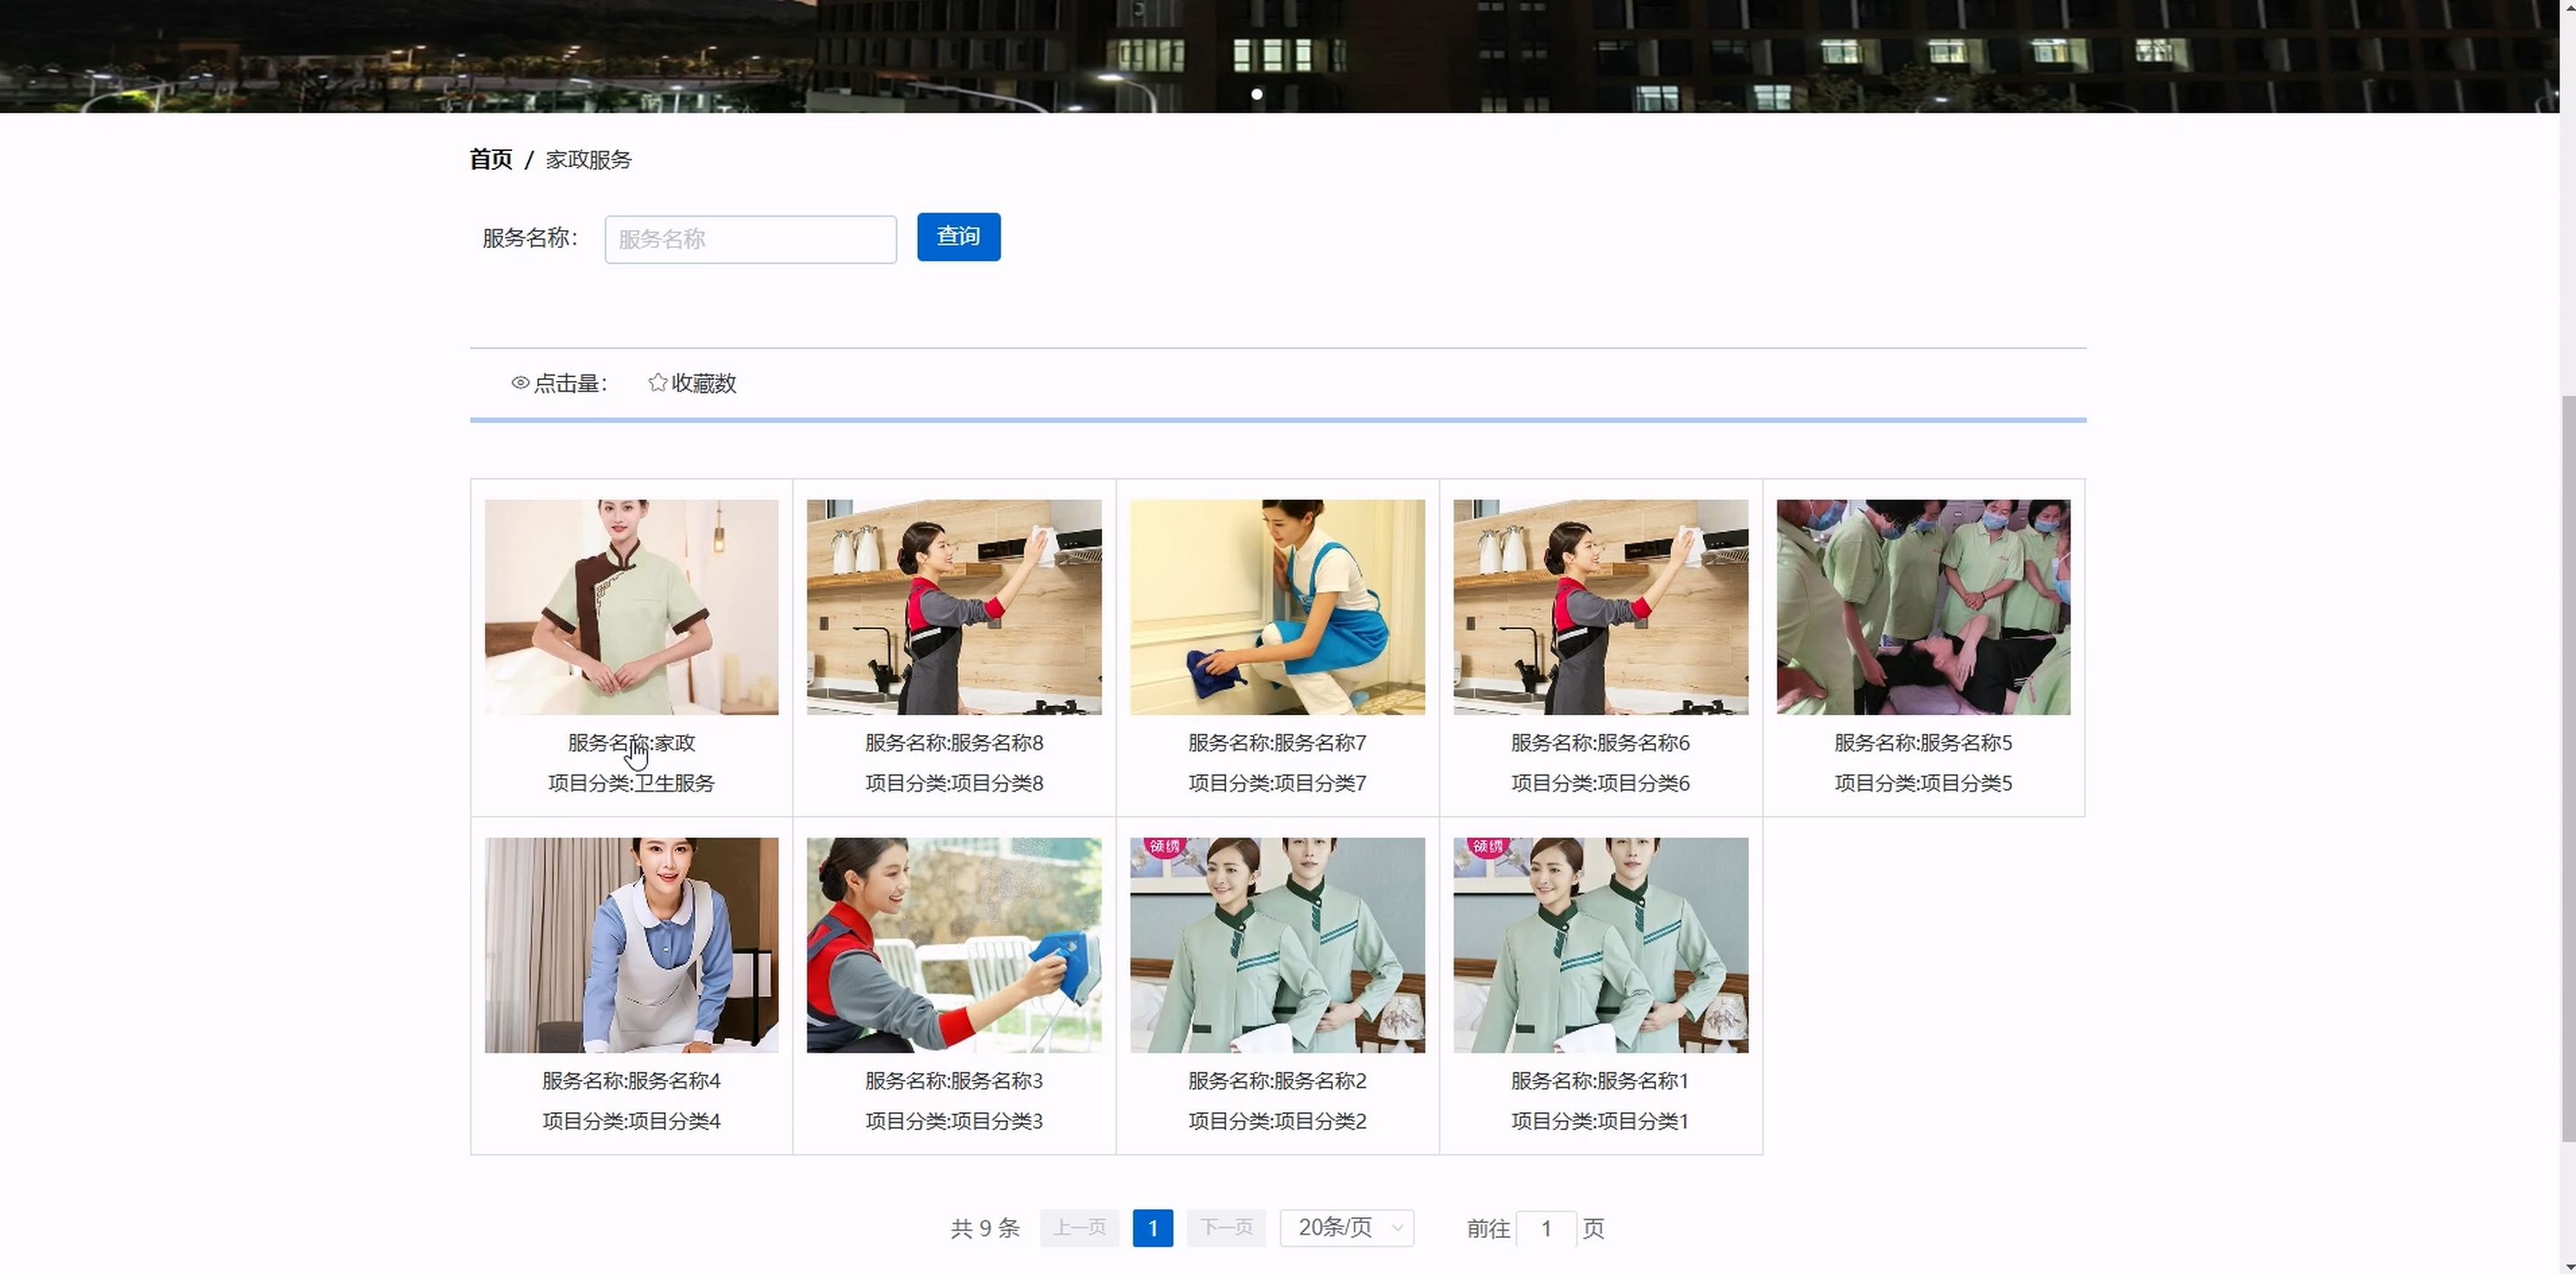
Task: Sort by 收藏数 label
Action: [x=703, y=383]
